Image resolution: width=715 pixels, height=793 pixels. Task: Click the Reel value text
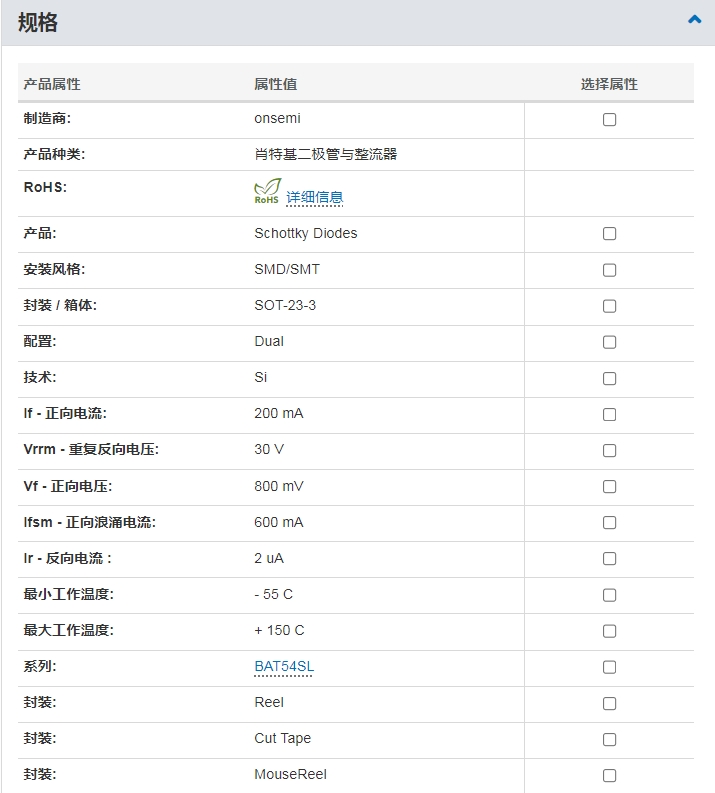269,702
